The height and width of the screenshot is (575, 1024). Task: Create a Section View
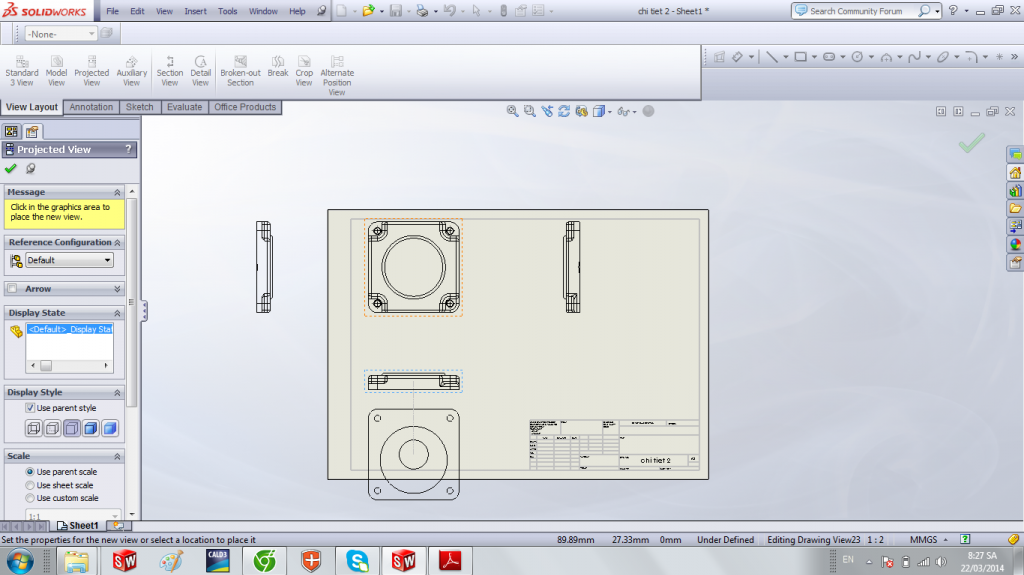[170, 71]
